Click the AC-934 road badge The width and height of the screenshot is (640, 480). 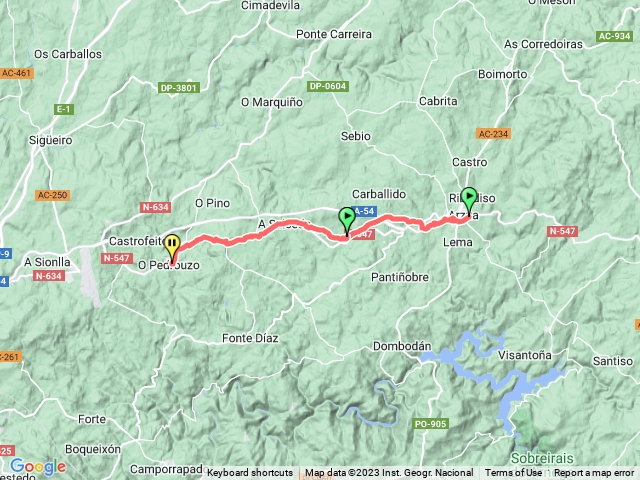[x=615, y=36]
